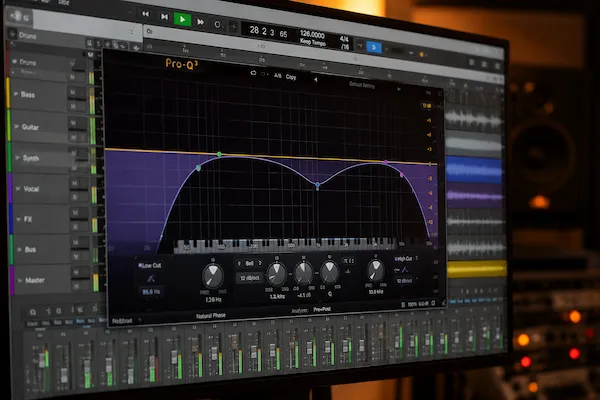Screen dimensions: 600x400
Task: Select the next band with right arrow near Bell
Action: (x=260, y=263)
